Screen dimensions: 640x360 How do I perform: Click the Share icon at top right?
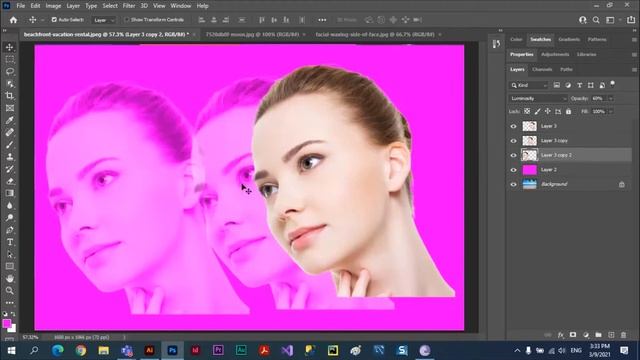(x=631, y=20)
